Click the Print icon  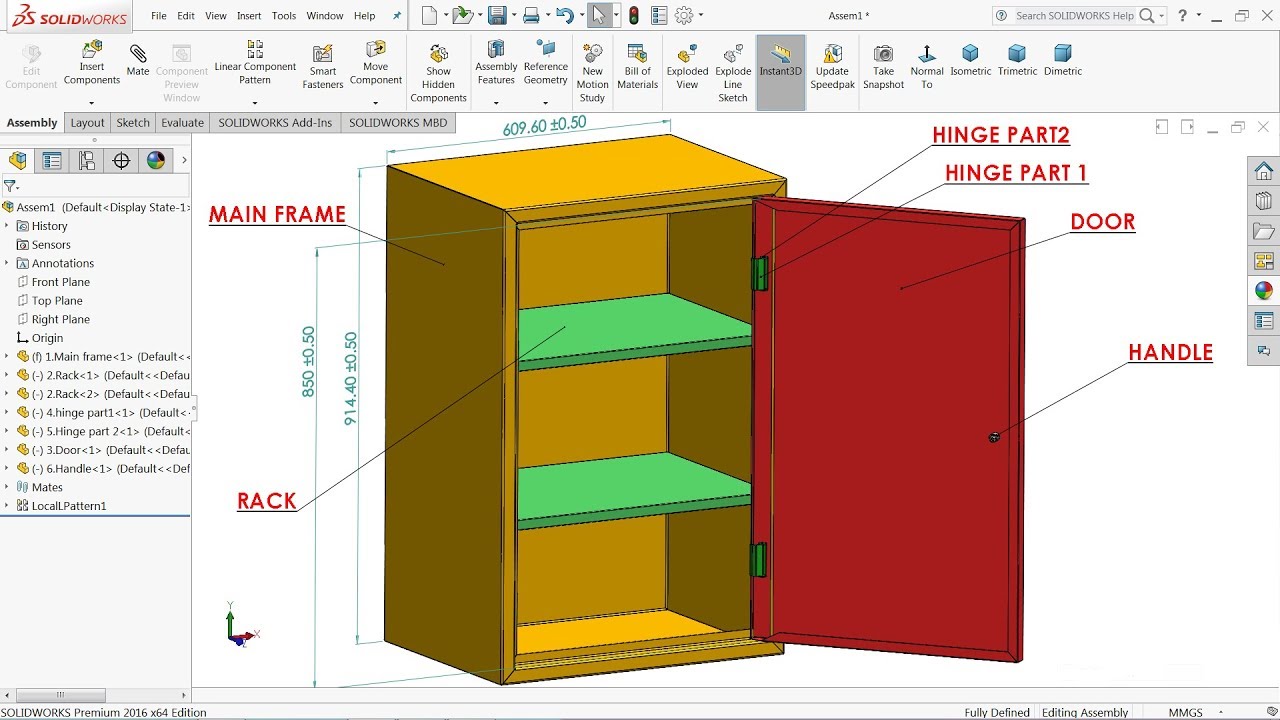[531, 15]
